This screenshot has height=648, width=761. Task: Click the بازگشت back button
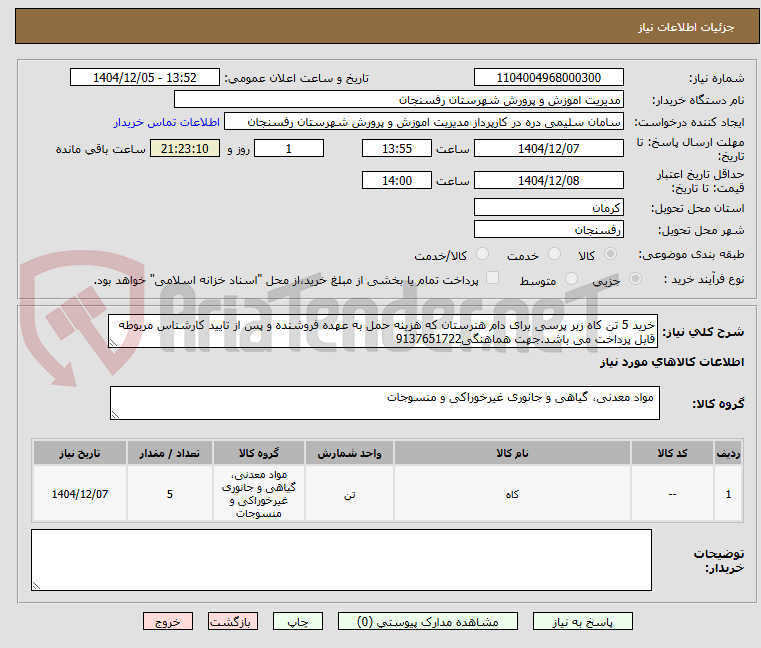point(233,621)
